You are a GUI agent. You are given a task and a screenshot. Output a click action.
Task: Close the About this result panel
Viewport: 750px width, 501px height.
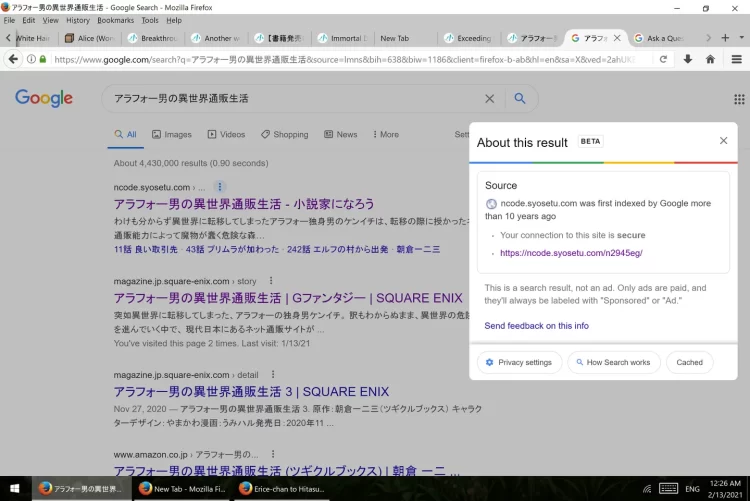[x=723, y=141]
